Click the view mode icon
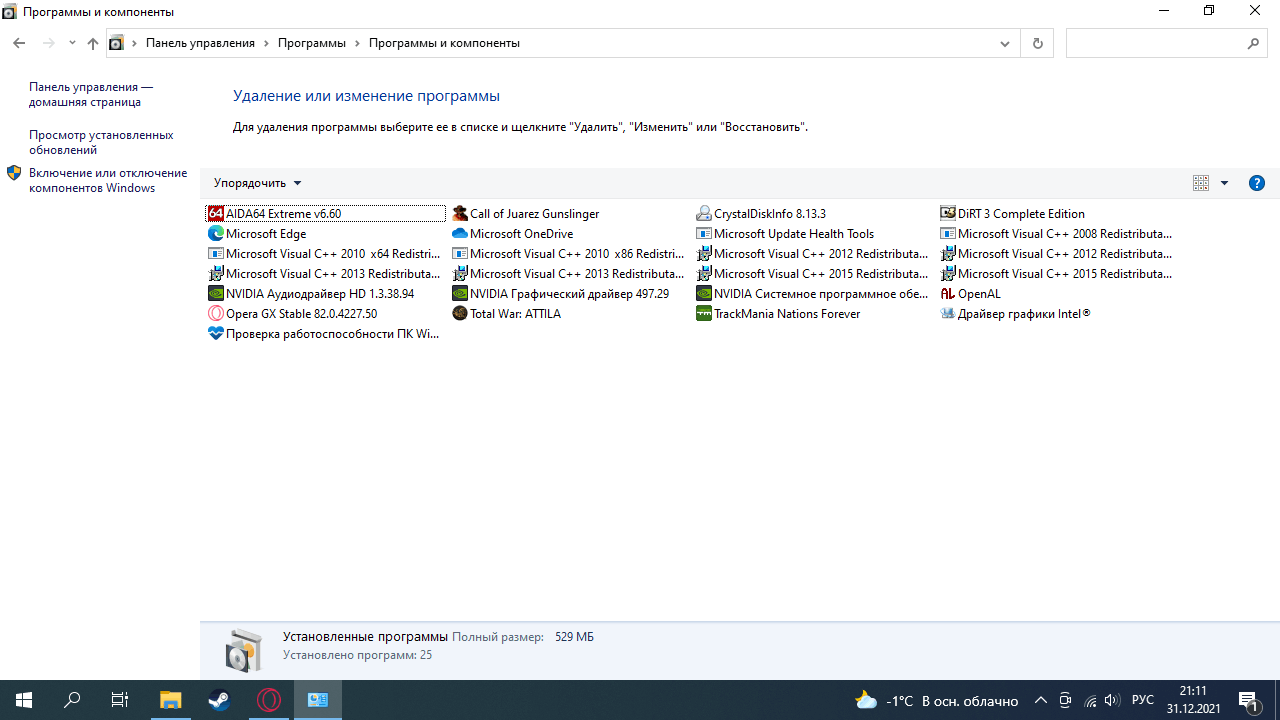This screenshot has height=720, width=1280. [1201, 183]
